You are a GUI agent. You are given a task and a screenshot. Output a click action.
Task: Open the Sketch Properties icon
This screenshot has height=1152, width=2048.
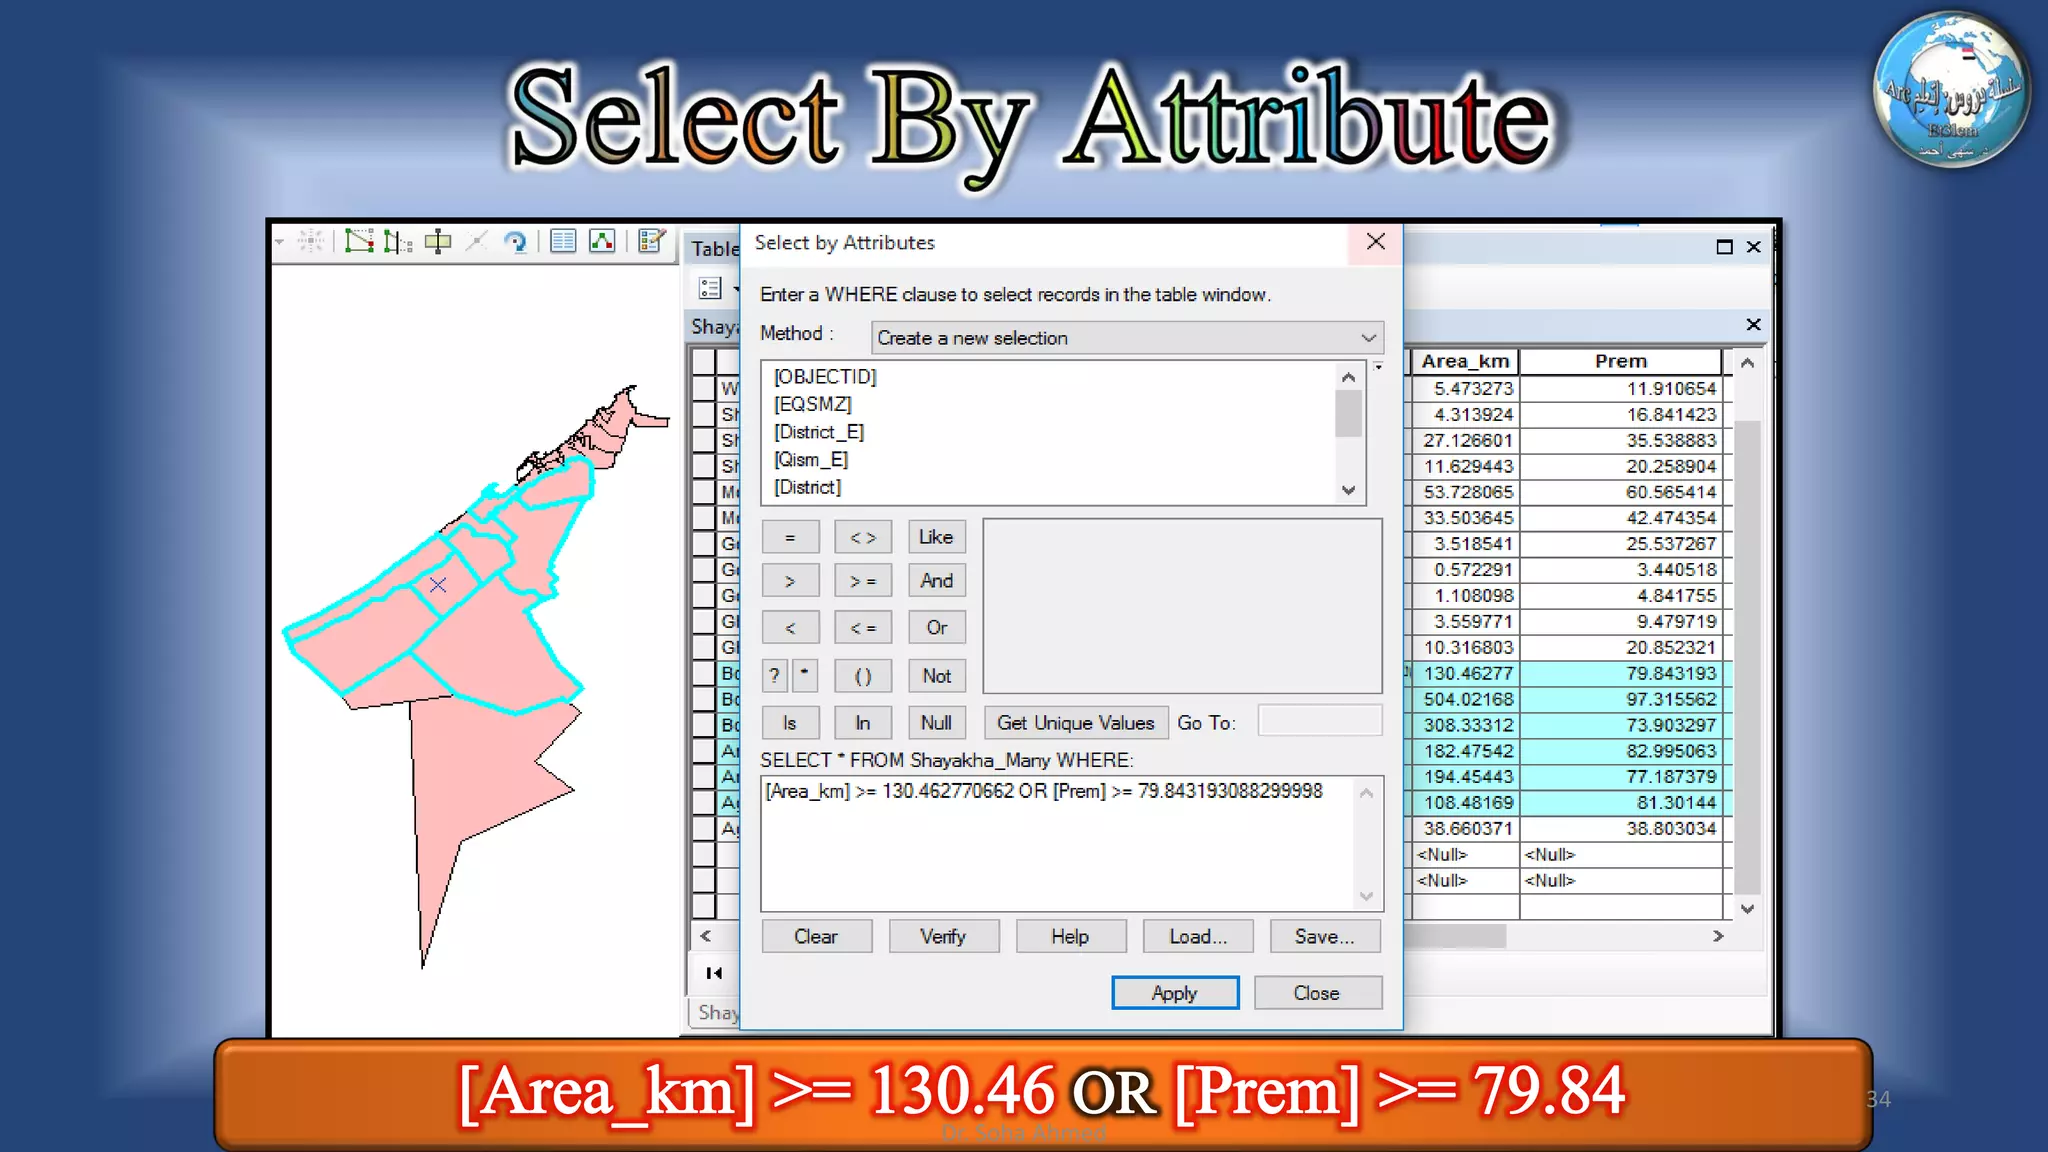pyautogui.click(x=602, y=241)
